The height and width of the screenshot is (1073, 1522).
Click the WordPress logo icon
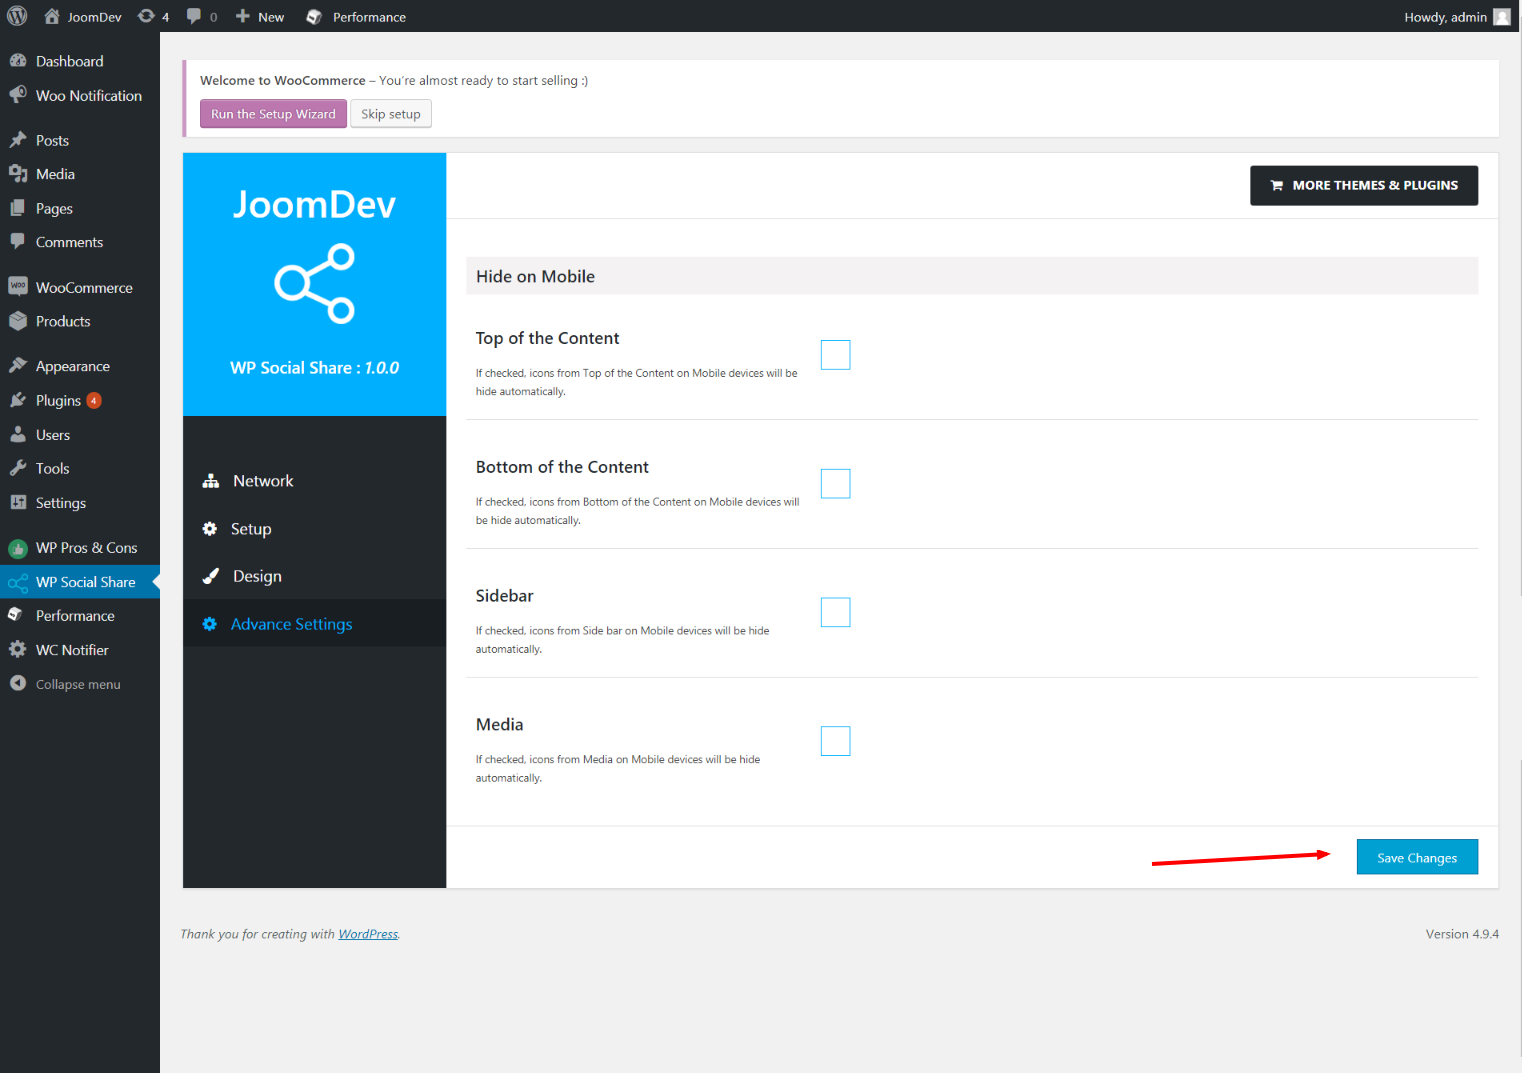[x=17, y=16]
